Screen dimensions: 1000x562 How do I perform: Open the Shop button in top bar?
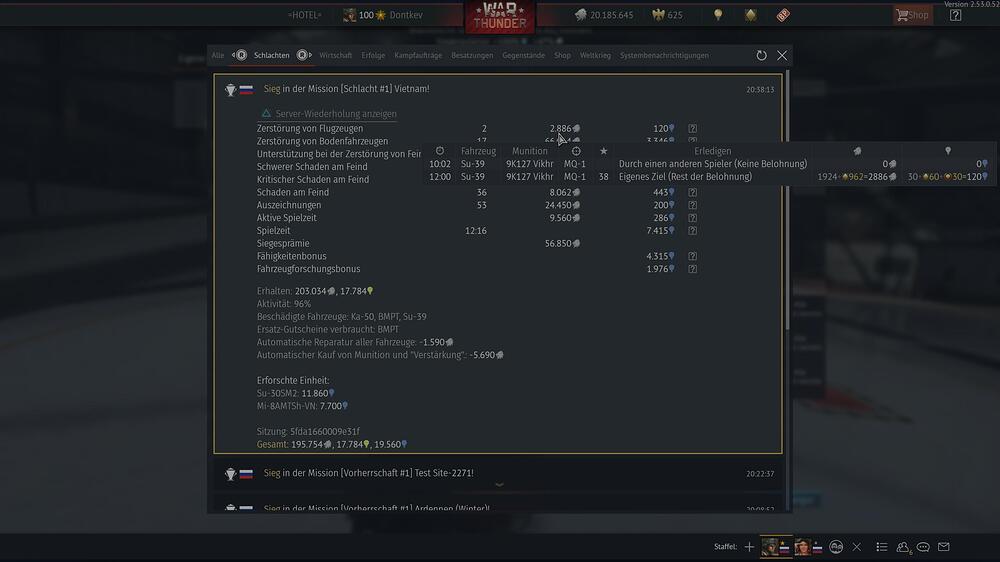[x=913, y=15]
